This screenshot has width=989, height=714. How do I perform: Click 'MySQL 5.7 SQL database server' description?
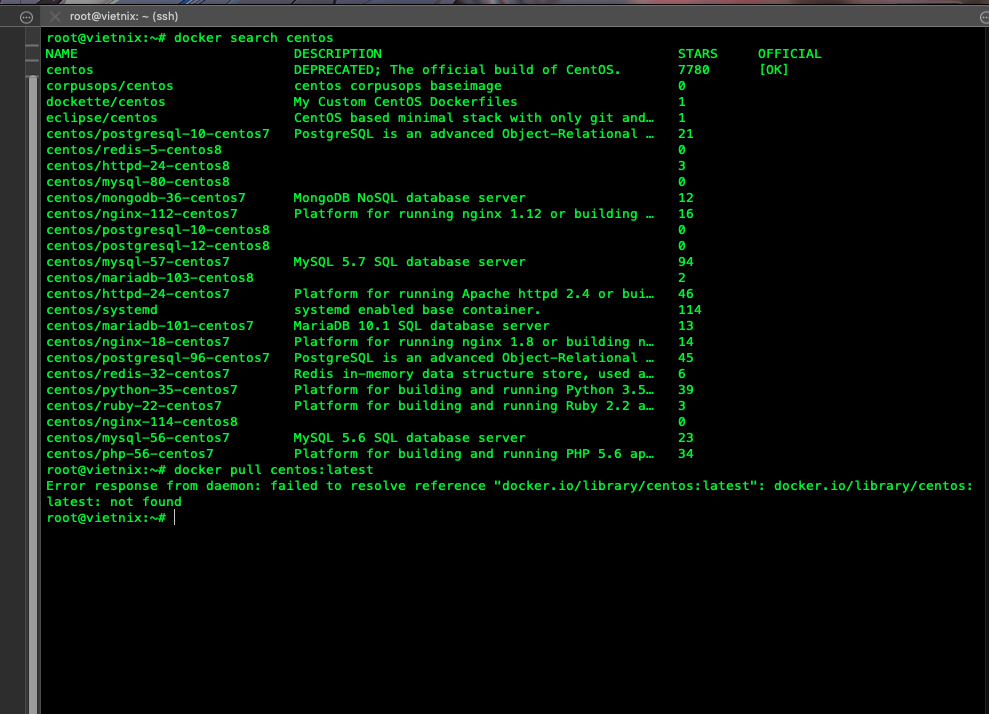[409, 262]
